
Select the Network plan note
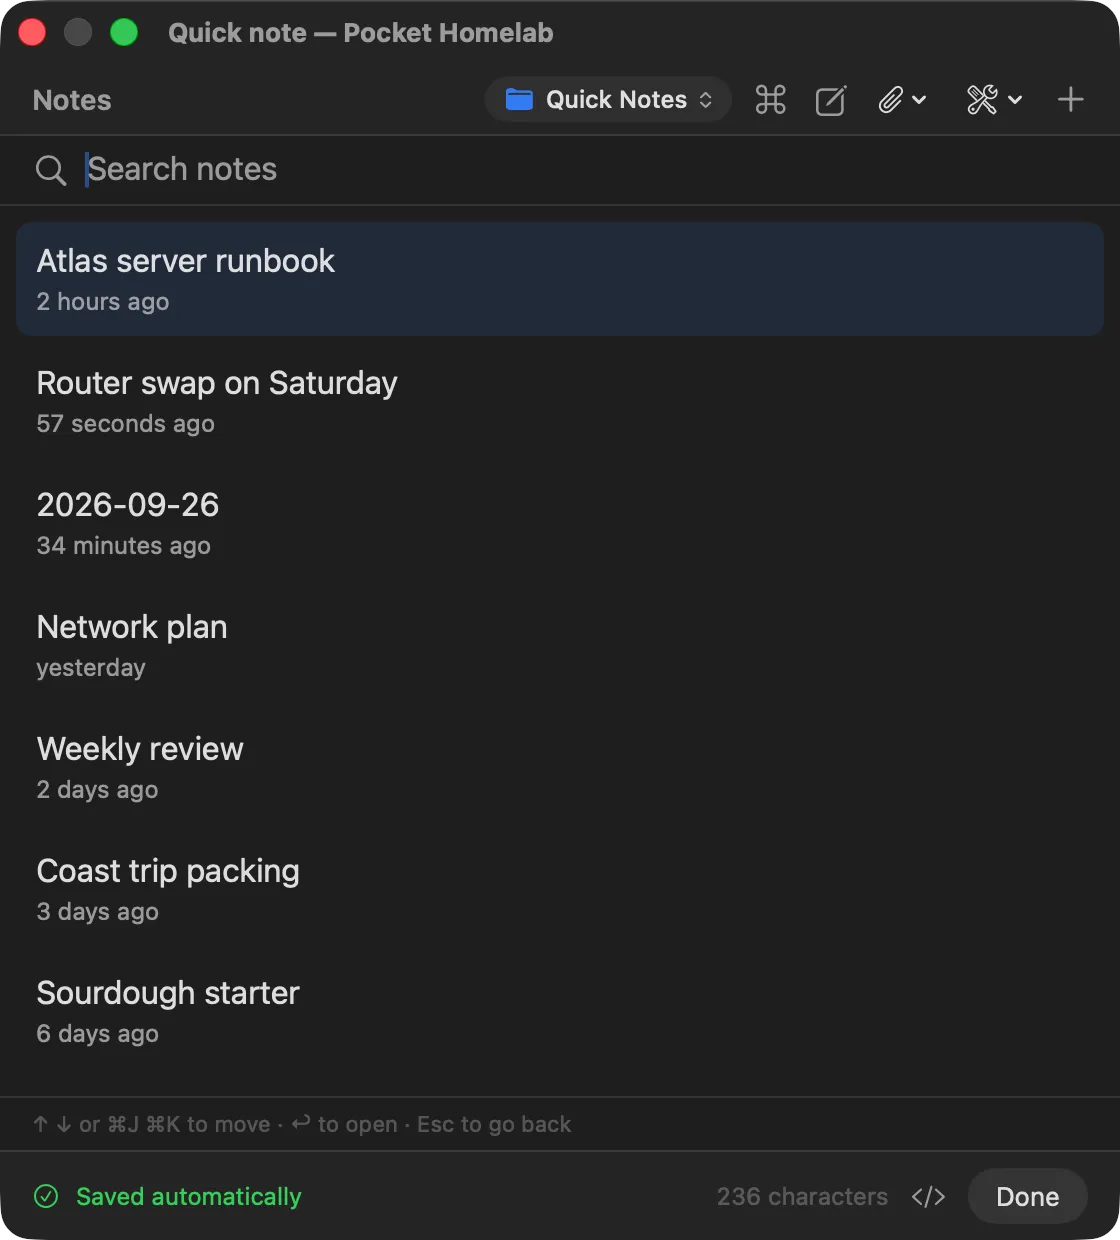(x=560, y=645)
